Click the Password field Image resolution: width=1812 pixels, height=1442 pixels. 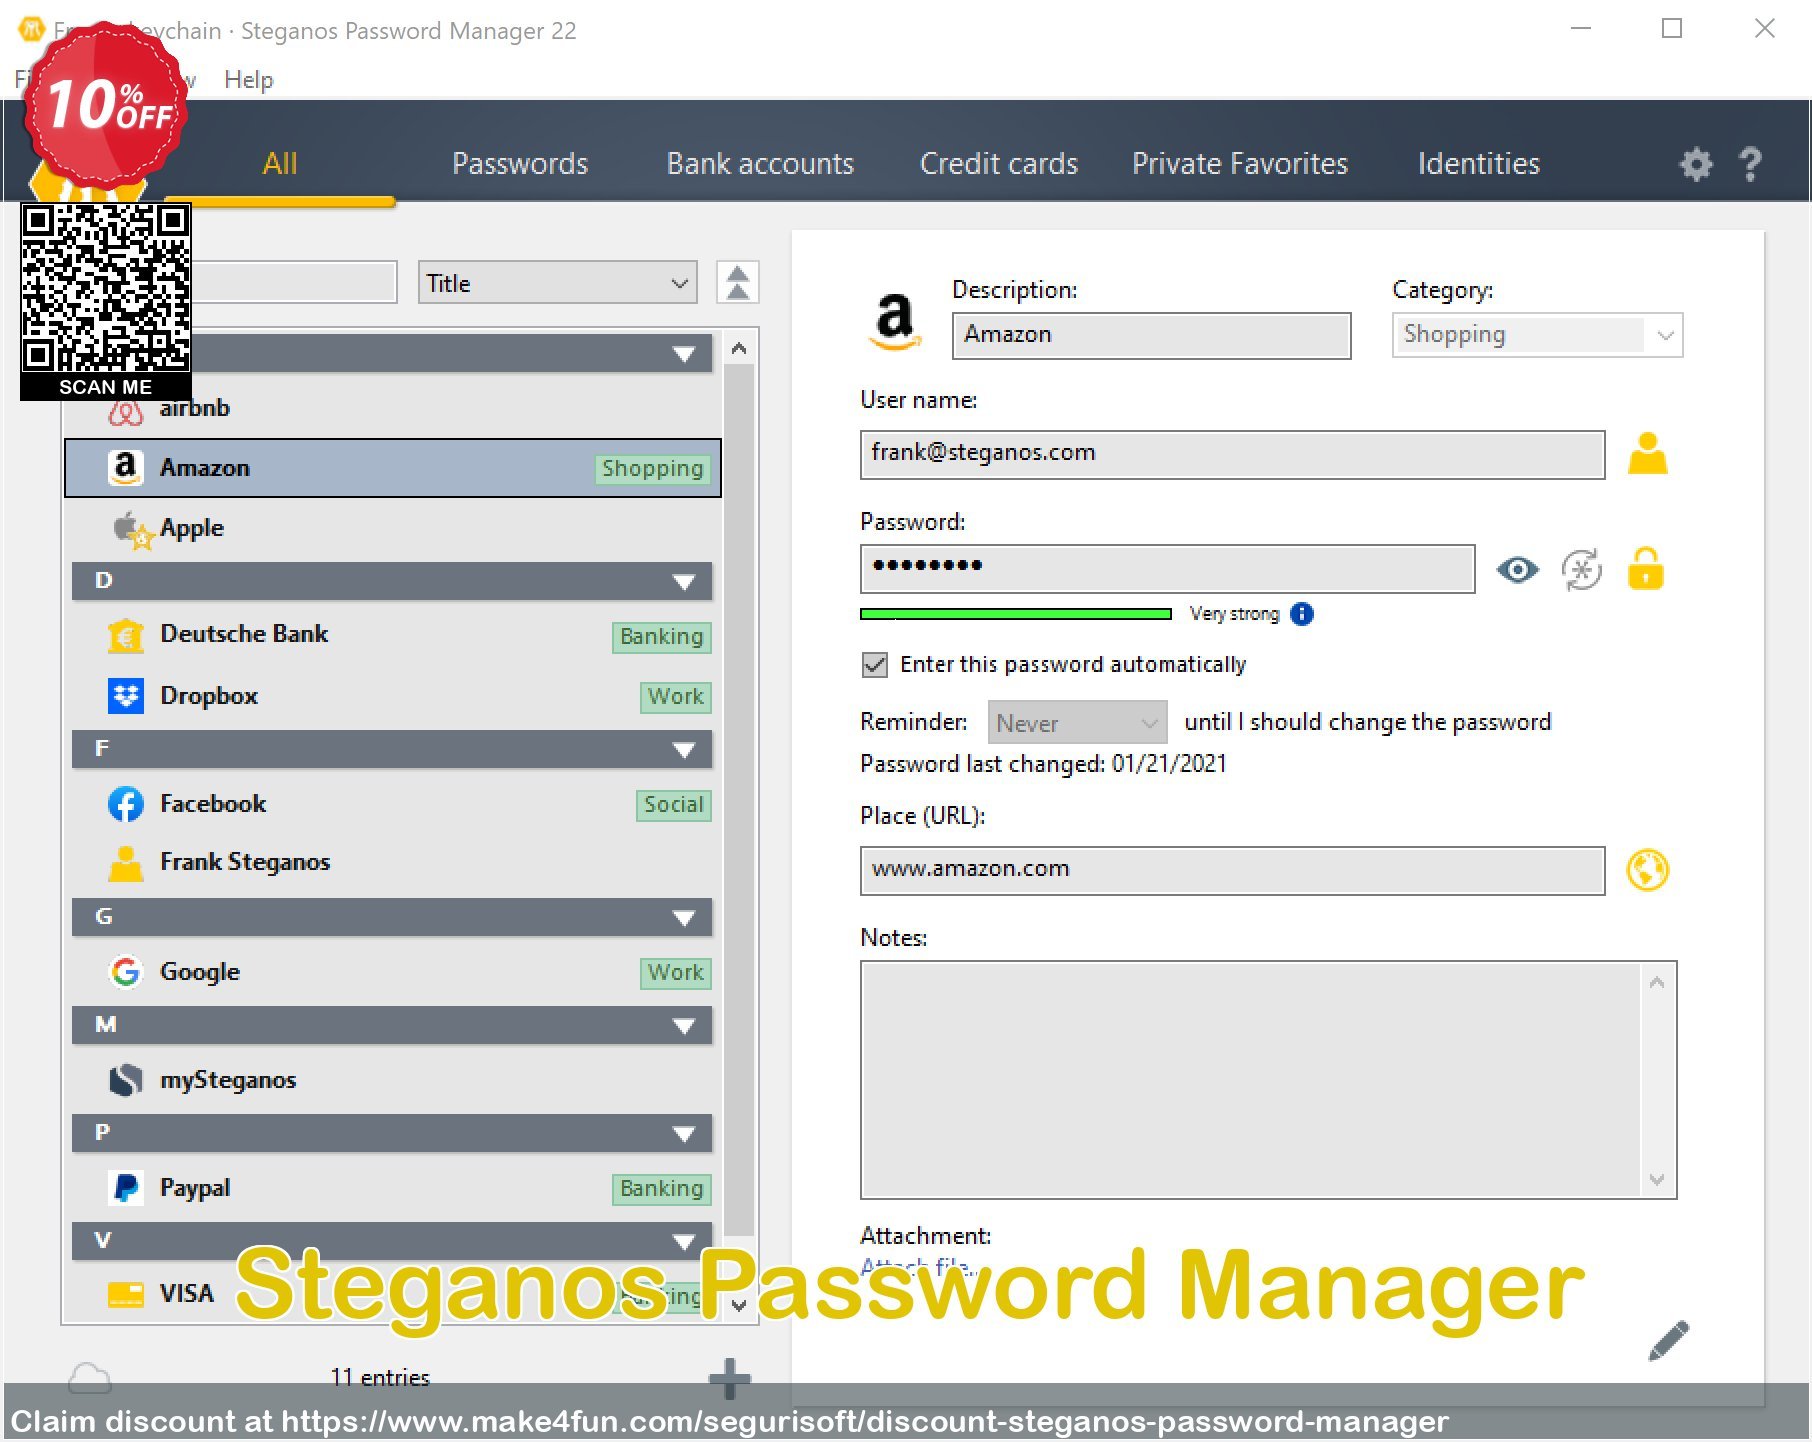point(1167,569)
